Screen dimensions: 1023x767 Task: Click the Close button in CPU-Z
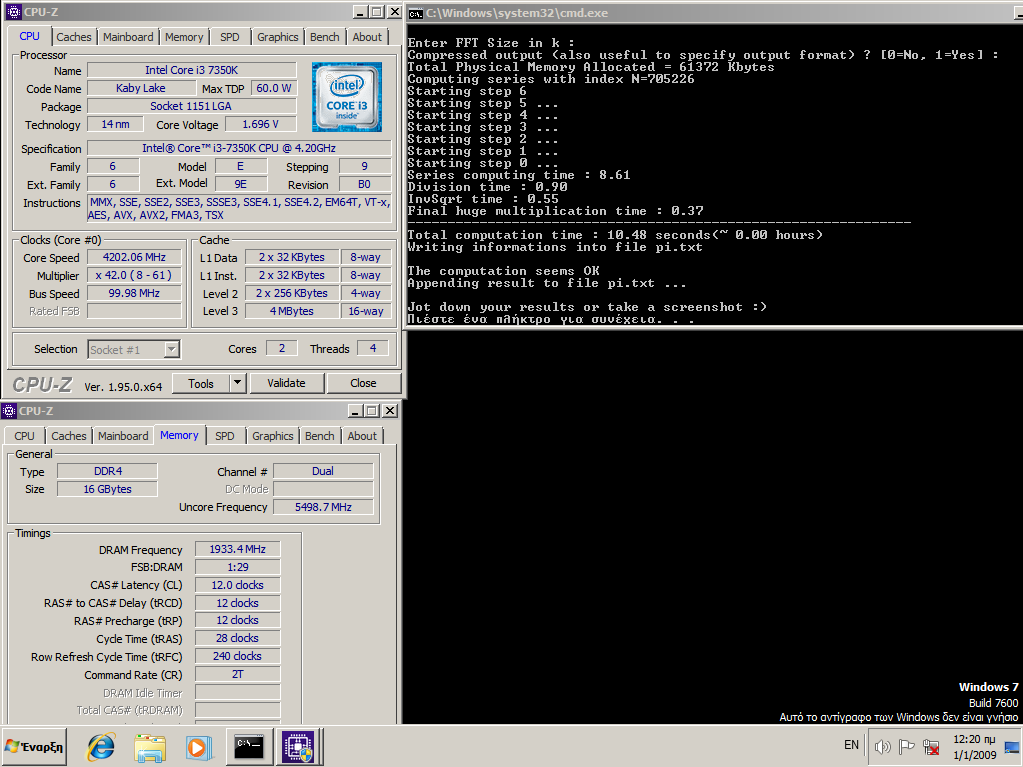tap(363, 384)
